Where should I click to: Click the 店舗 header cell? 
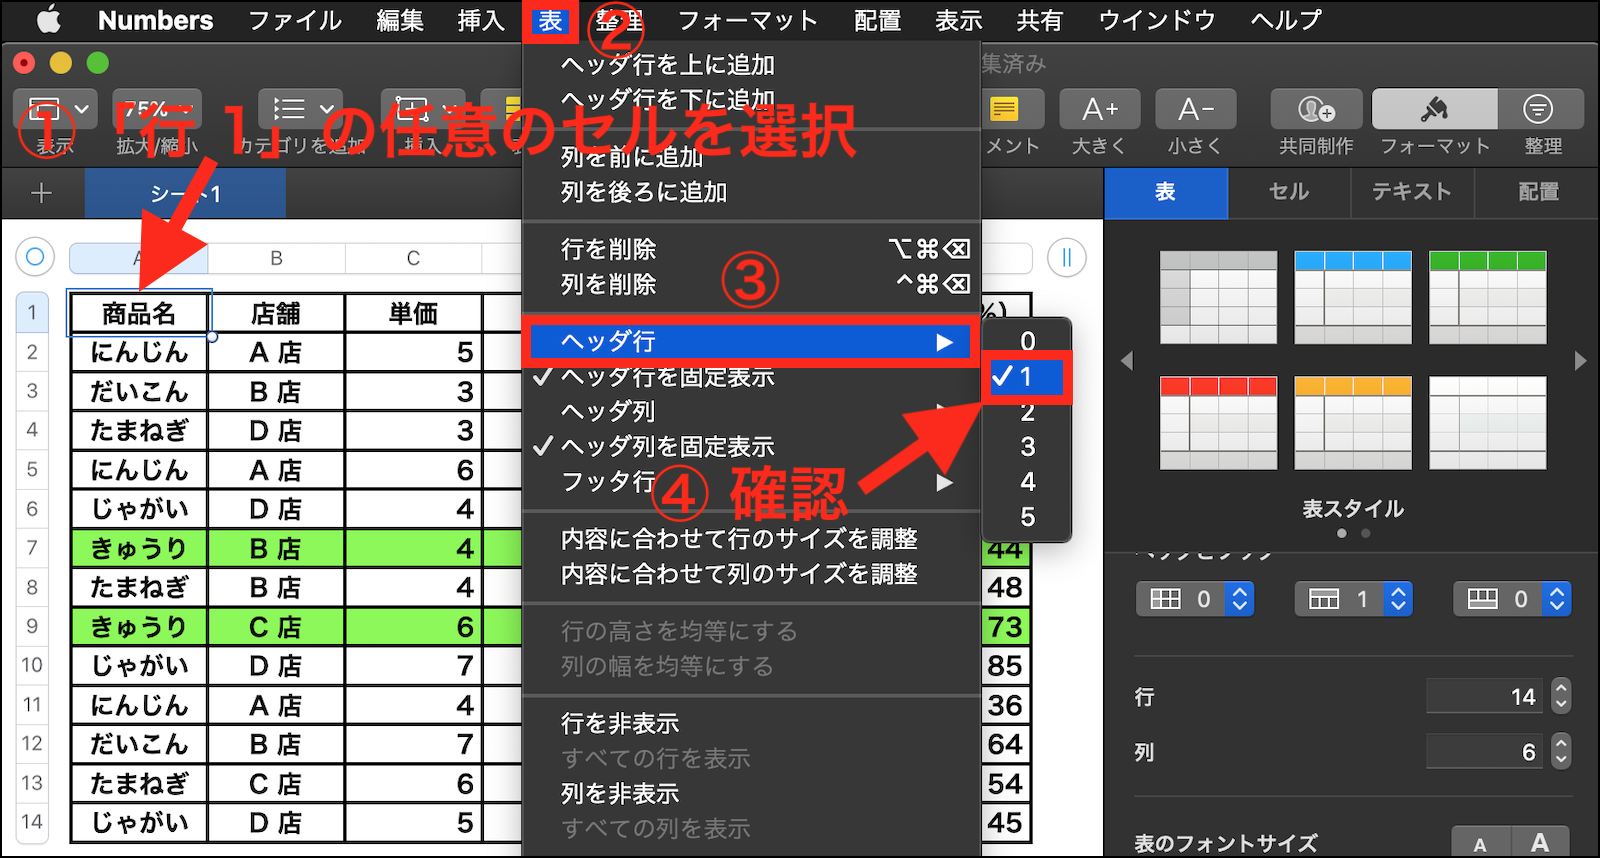point(276,313)
